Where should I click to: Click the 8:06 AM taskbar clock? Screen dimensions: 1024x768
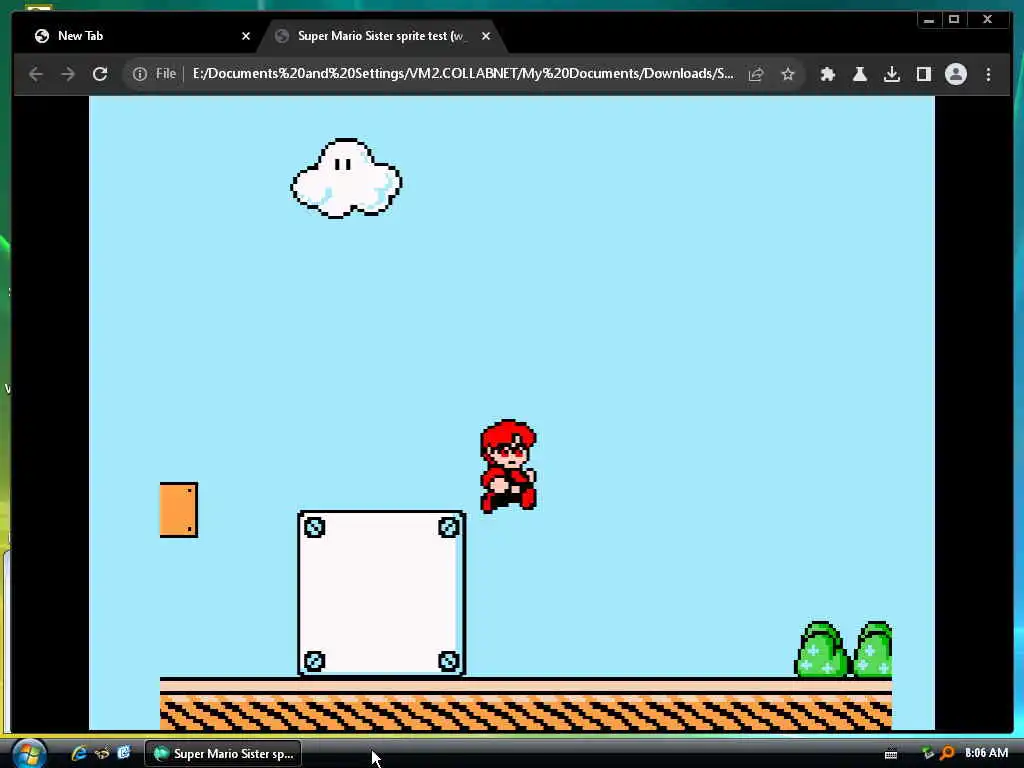[986, 753]
